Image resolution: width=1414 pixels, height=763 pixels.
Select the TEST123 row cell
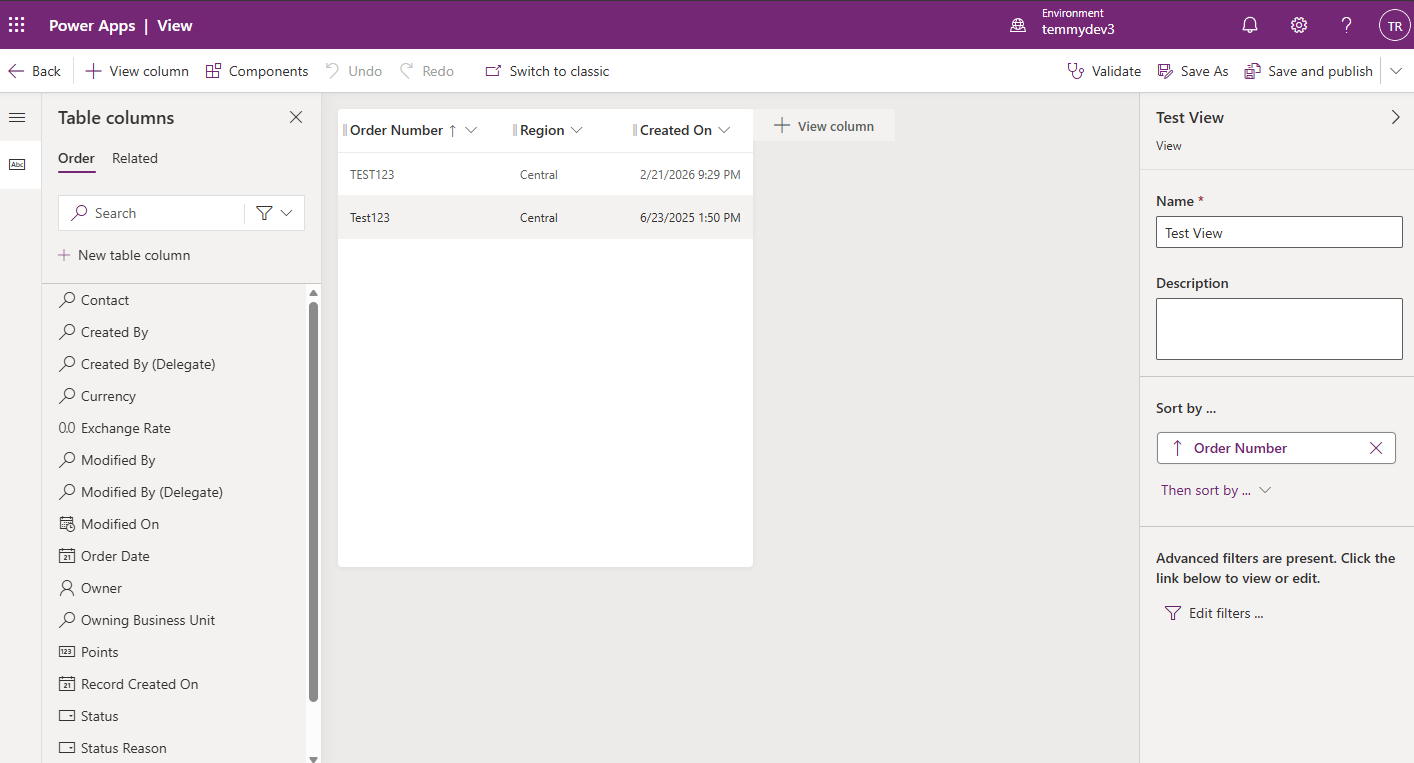tap(372, 175)
